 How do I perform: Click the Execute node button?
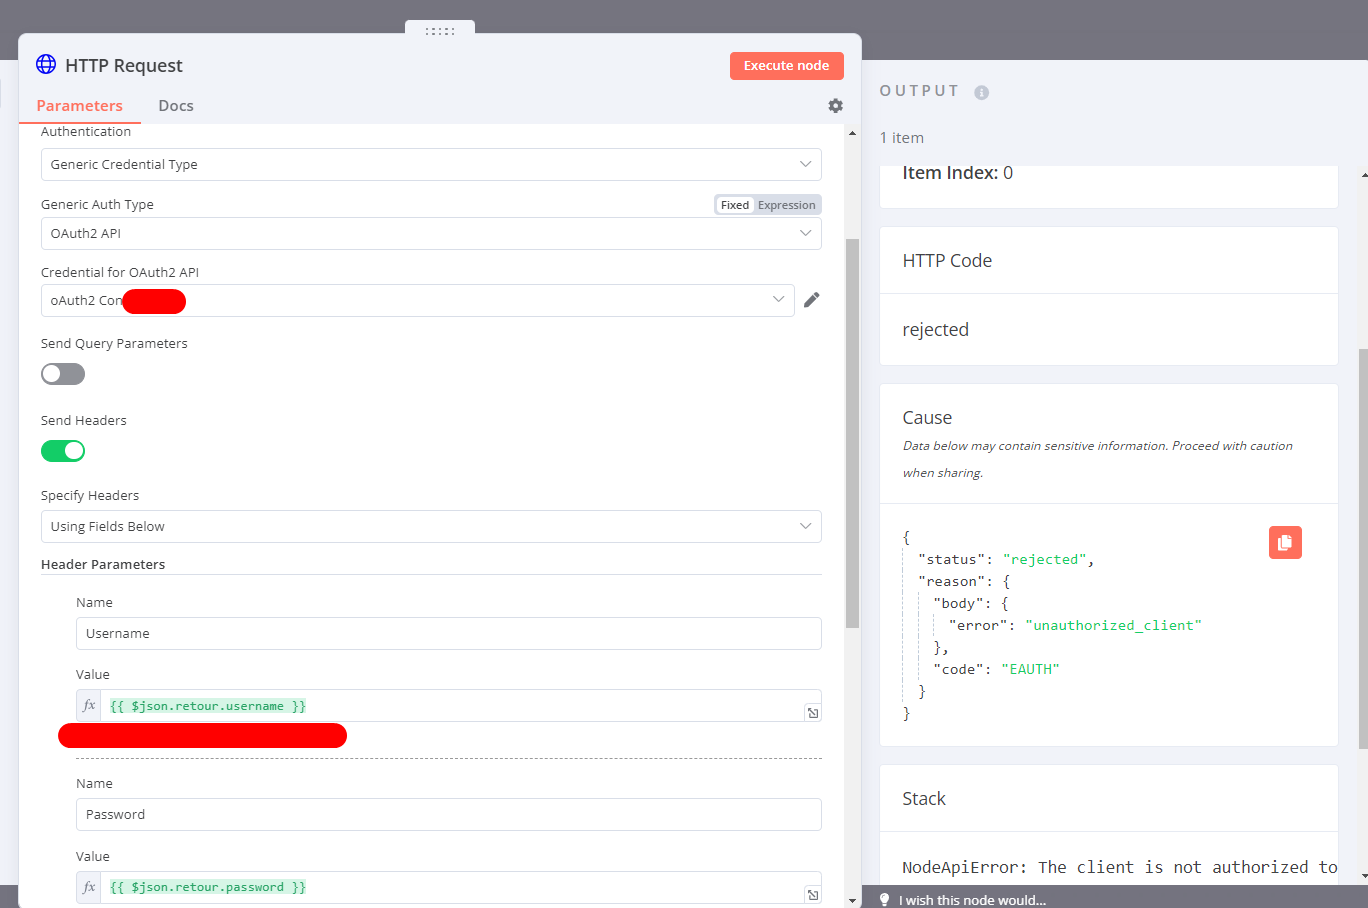[786, 65]
